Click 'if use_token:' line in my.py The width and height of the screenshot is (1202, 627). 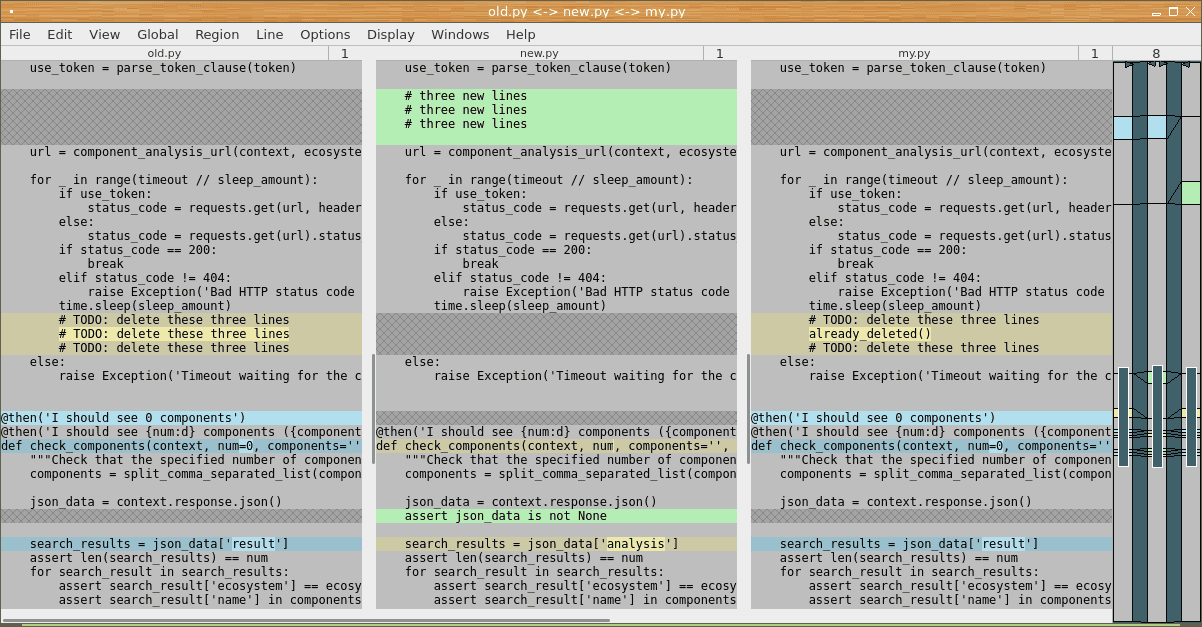tap(856, 194)
